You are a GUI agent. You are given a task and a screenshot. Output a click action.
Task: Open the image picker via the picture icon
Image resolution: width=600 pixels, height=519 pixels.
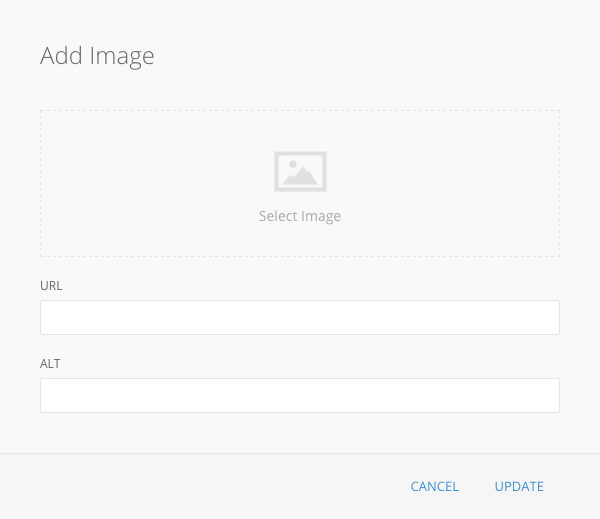(300, 171)
